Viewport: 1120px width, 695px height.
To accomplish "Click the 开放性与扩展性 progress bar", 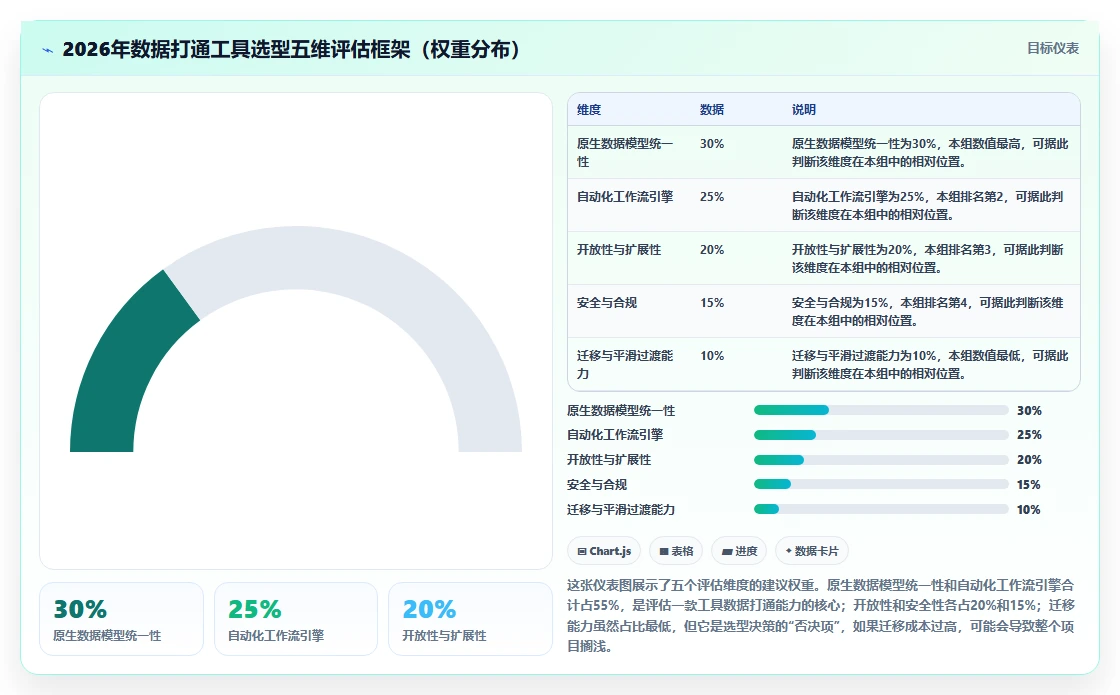I will tap(881, 460).
